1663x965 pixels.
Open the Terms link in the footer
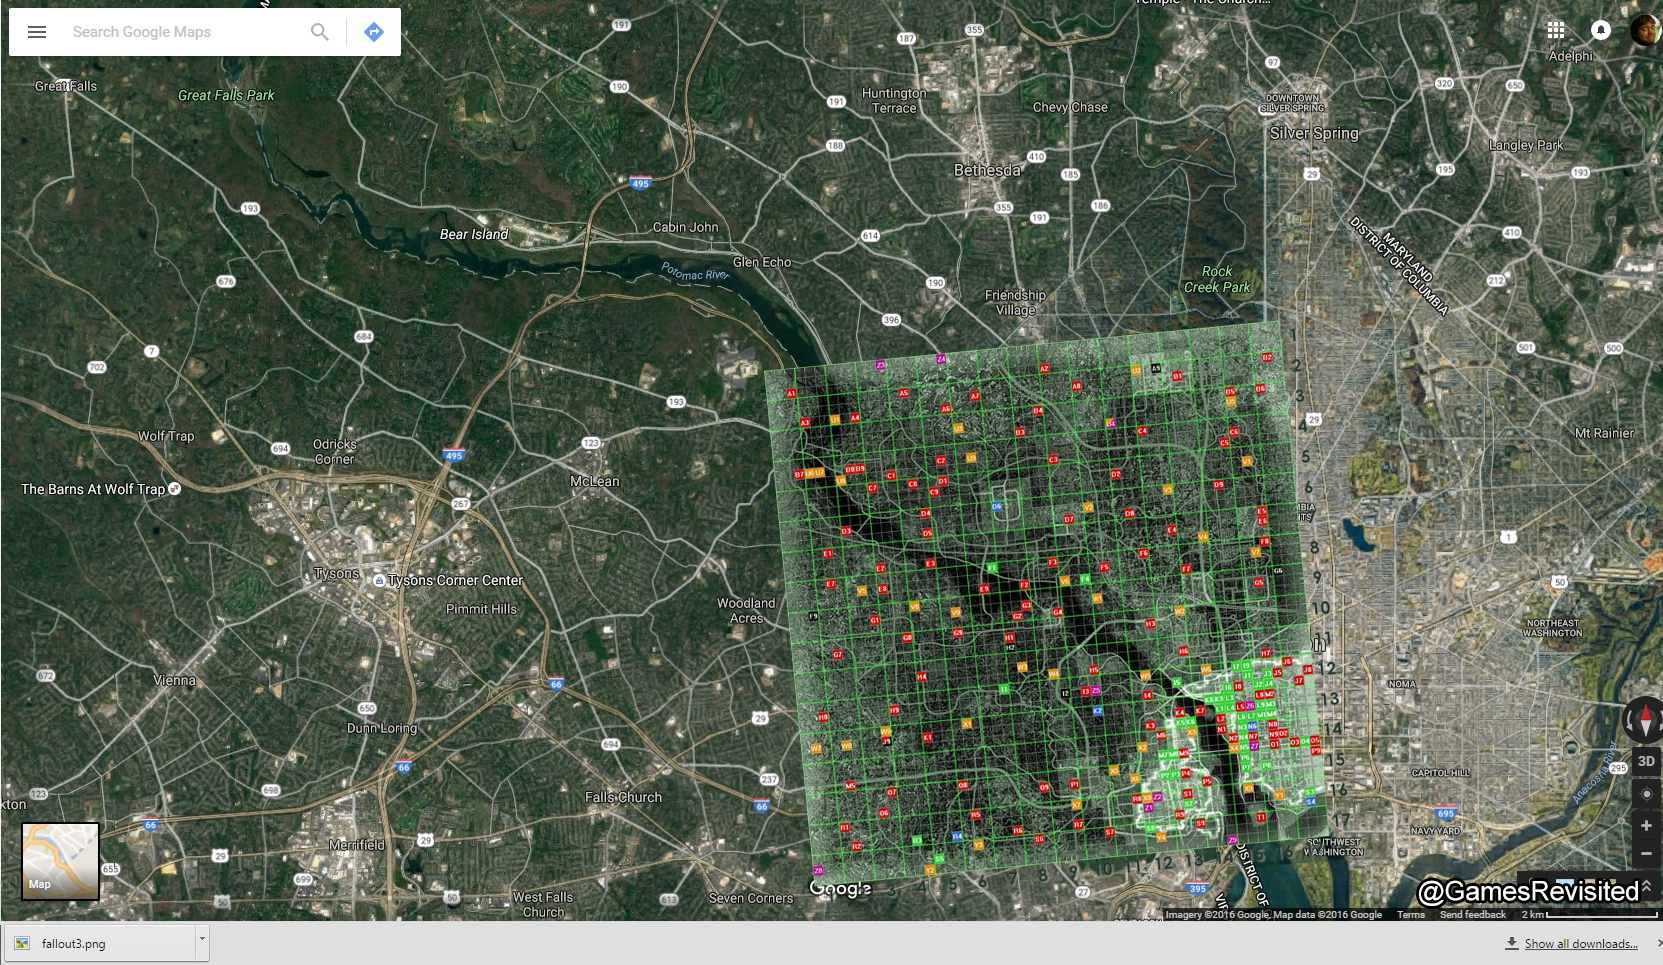tap(1410, 915)
